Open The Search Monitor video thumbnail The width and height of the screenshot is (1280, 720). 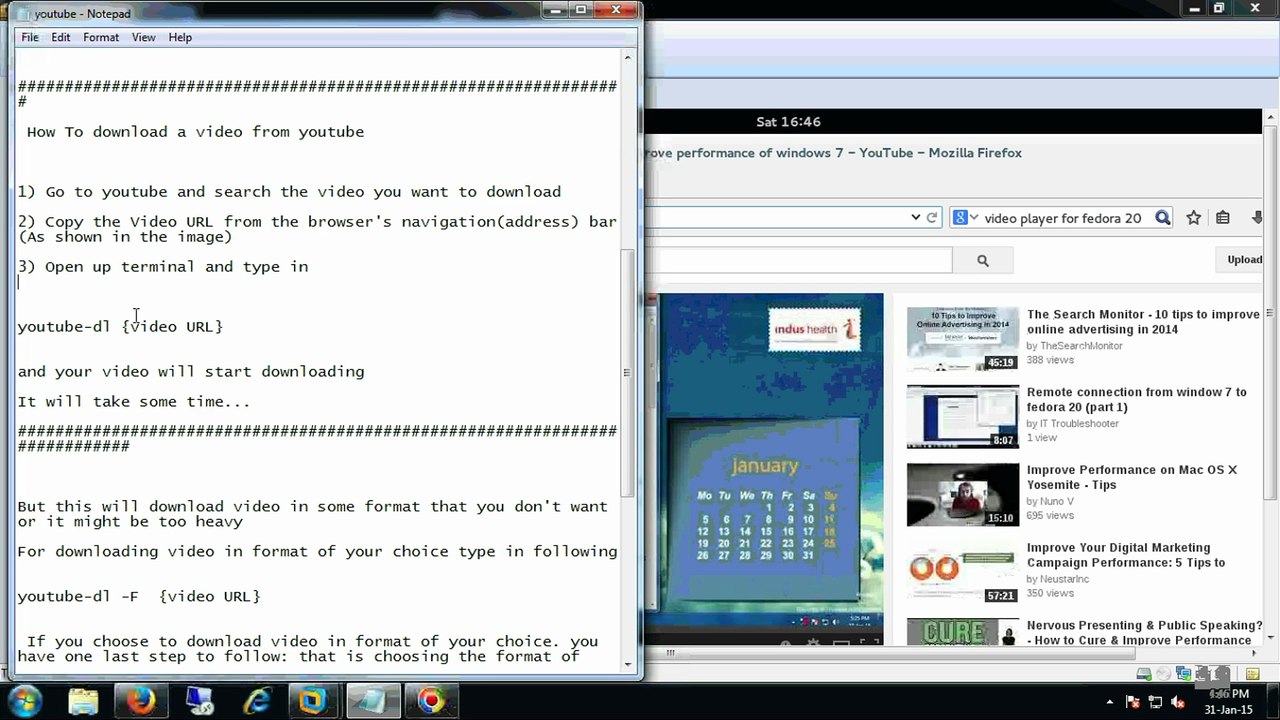click(x=963, y=339)
